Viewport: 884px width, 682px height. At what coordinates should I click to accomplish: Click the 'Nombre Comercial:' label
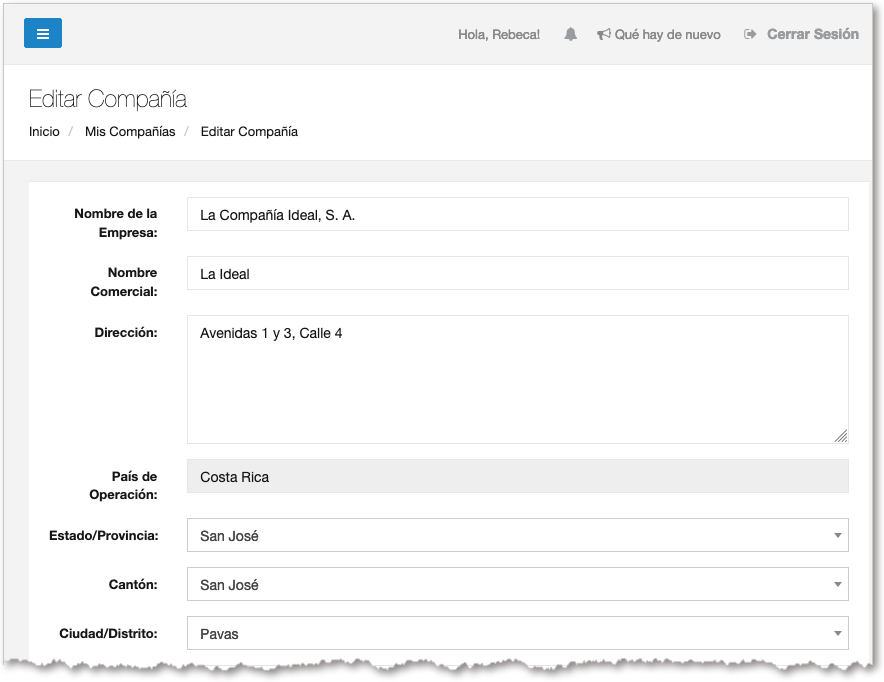click(124, 282)
